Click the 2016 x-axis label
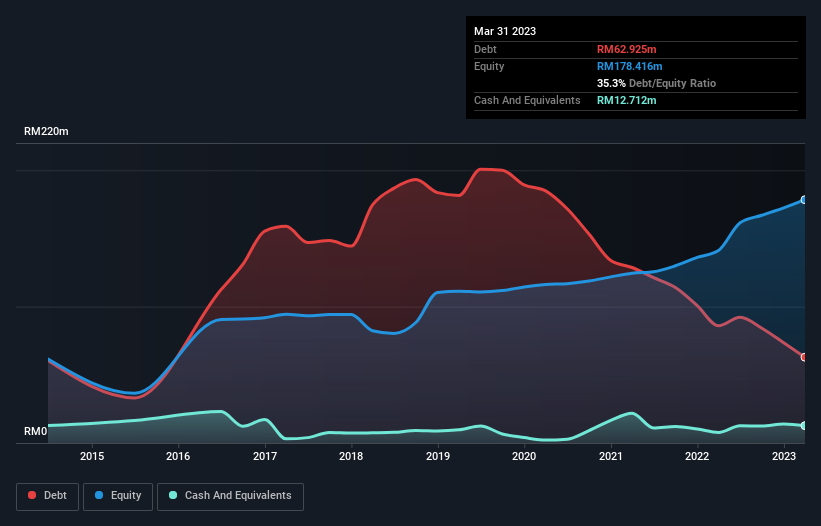821x526 pixels. 178,456
